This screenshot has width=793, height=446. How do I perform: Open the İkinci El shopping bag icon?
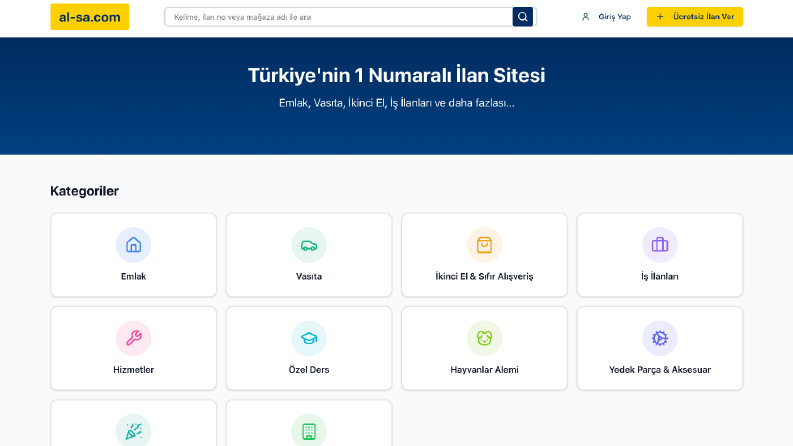click(x=484, y=245)
